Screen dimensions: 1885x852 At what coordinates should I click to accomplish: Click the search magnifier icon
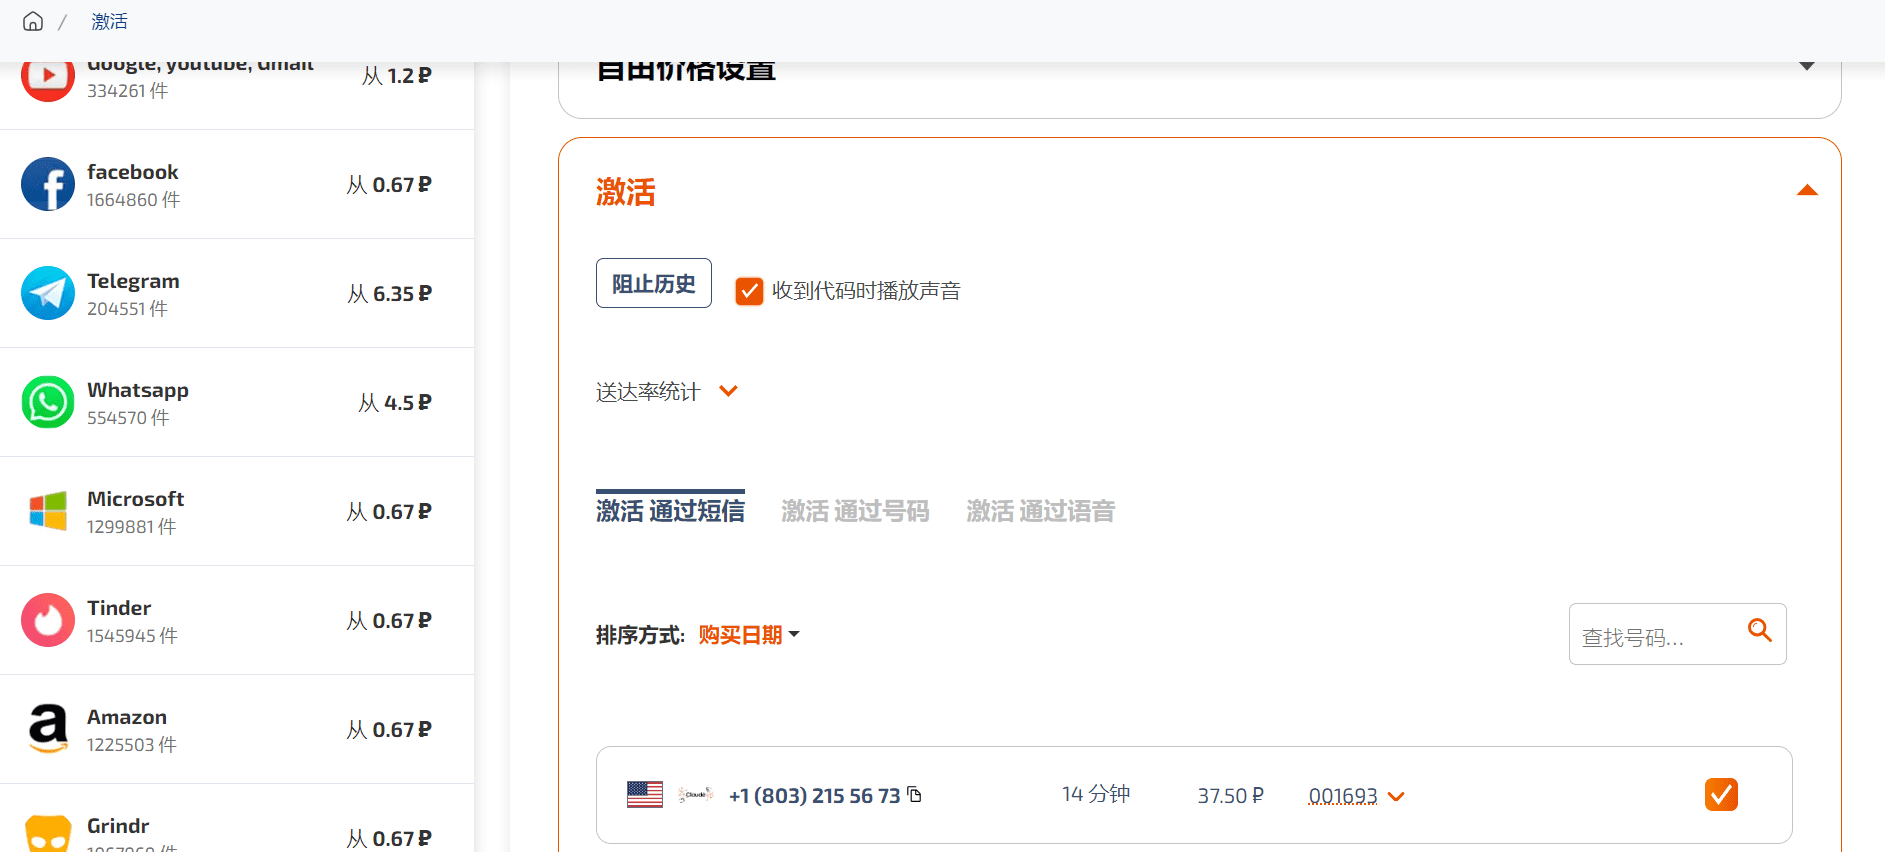pos(1759,630)
